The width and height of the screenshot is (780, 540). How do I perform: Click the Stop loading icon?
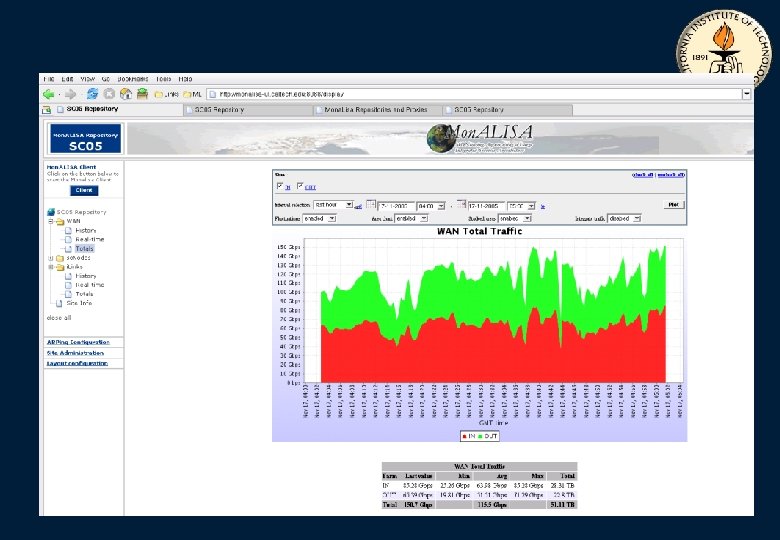[109, 94]
